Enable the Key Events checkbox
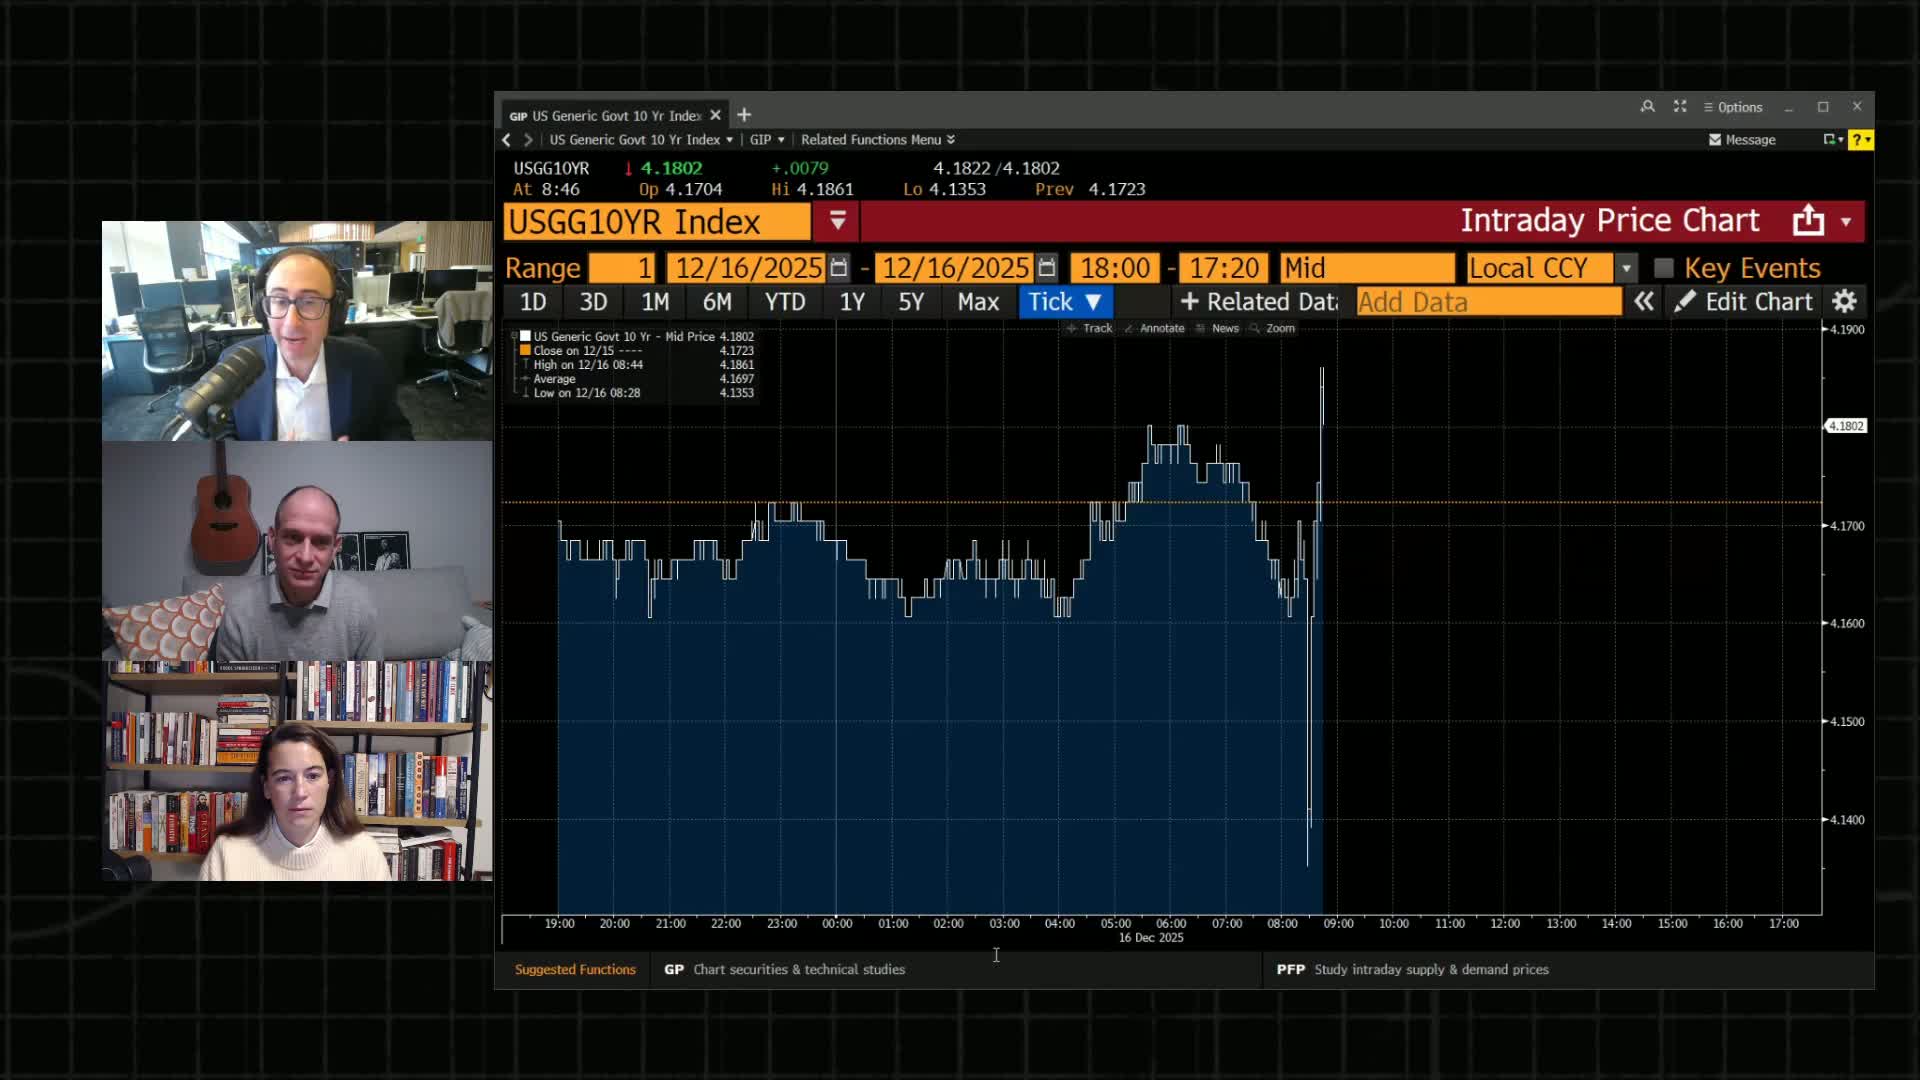 pyautogui.click(x=1663, y=267)
